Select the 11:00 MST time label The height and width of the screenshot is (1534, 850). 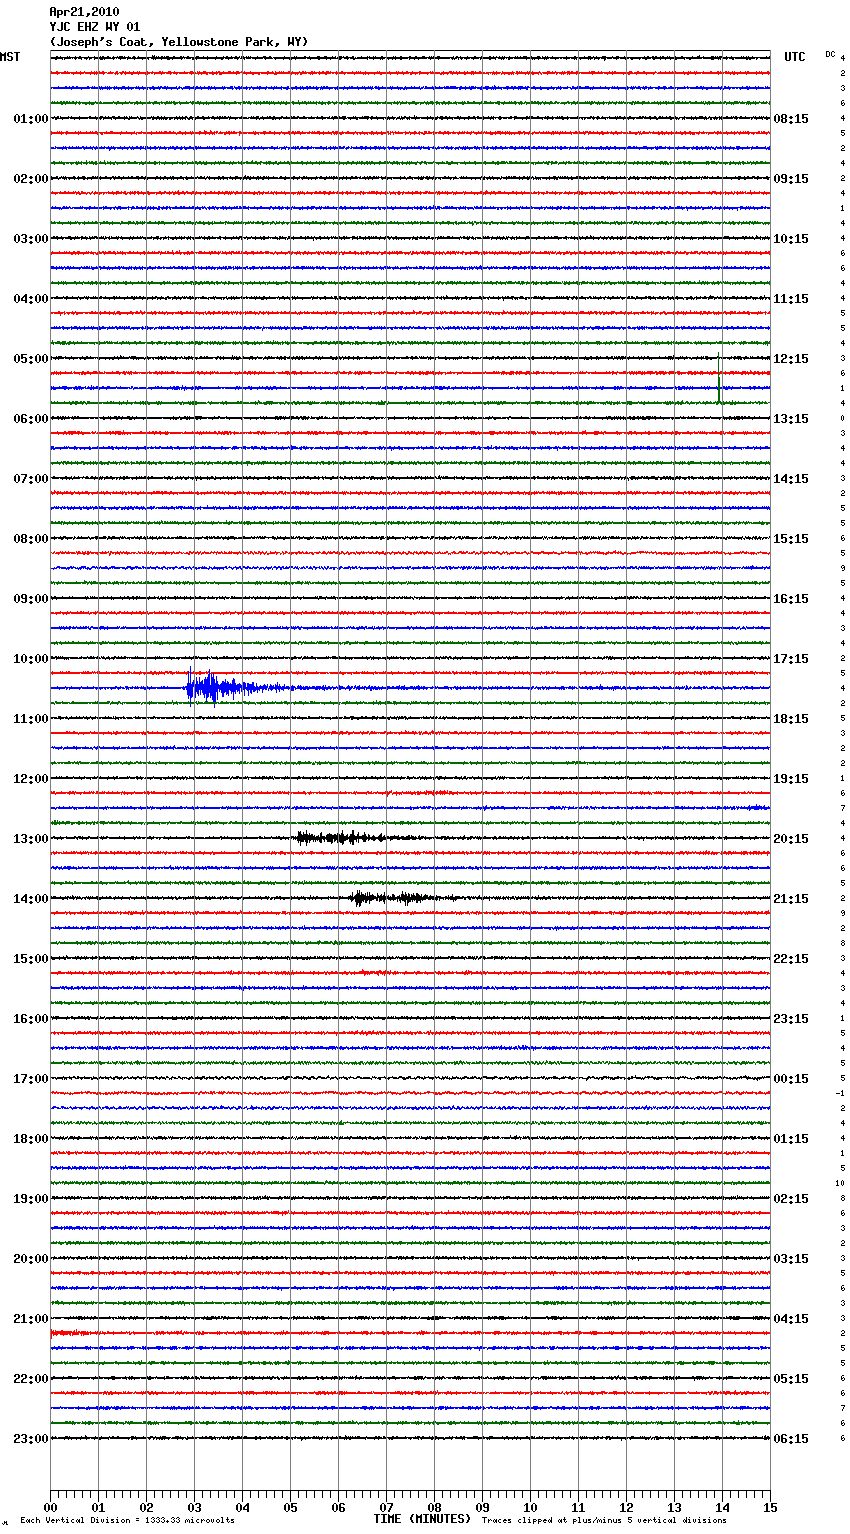(31, 719)
